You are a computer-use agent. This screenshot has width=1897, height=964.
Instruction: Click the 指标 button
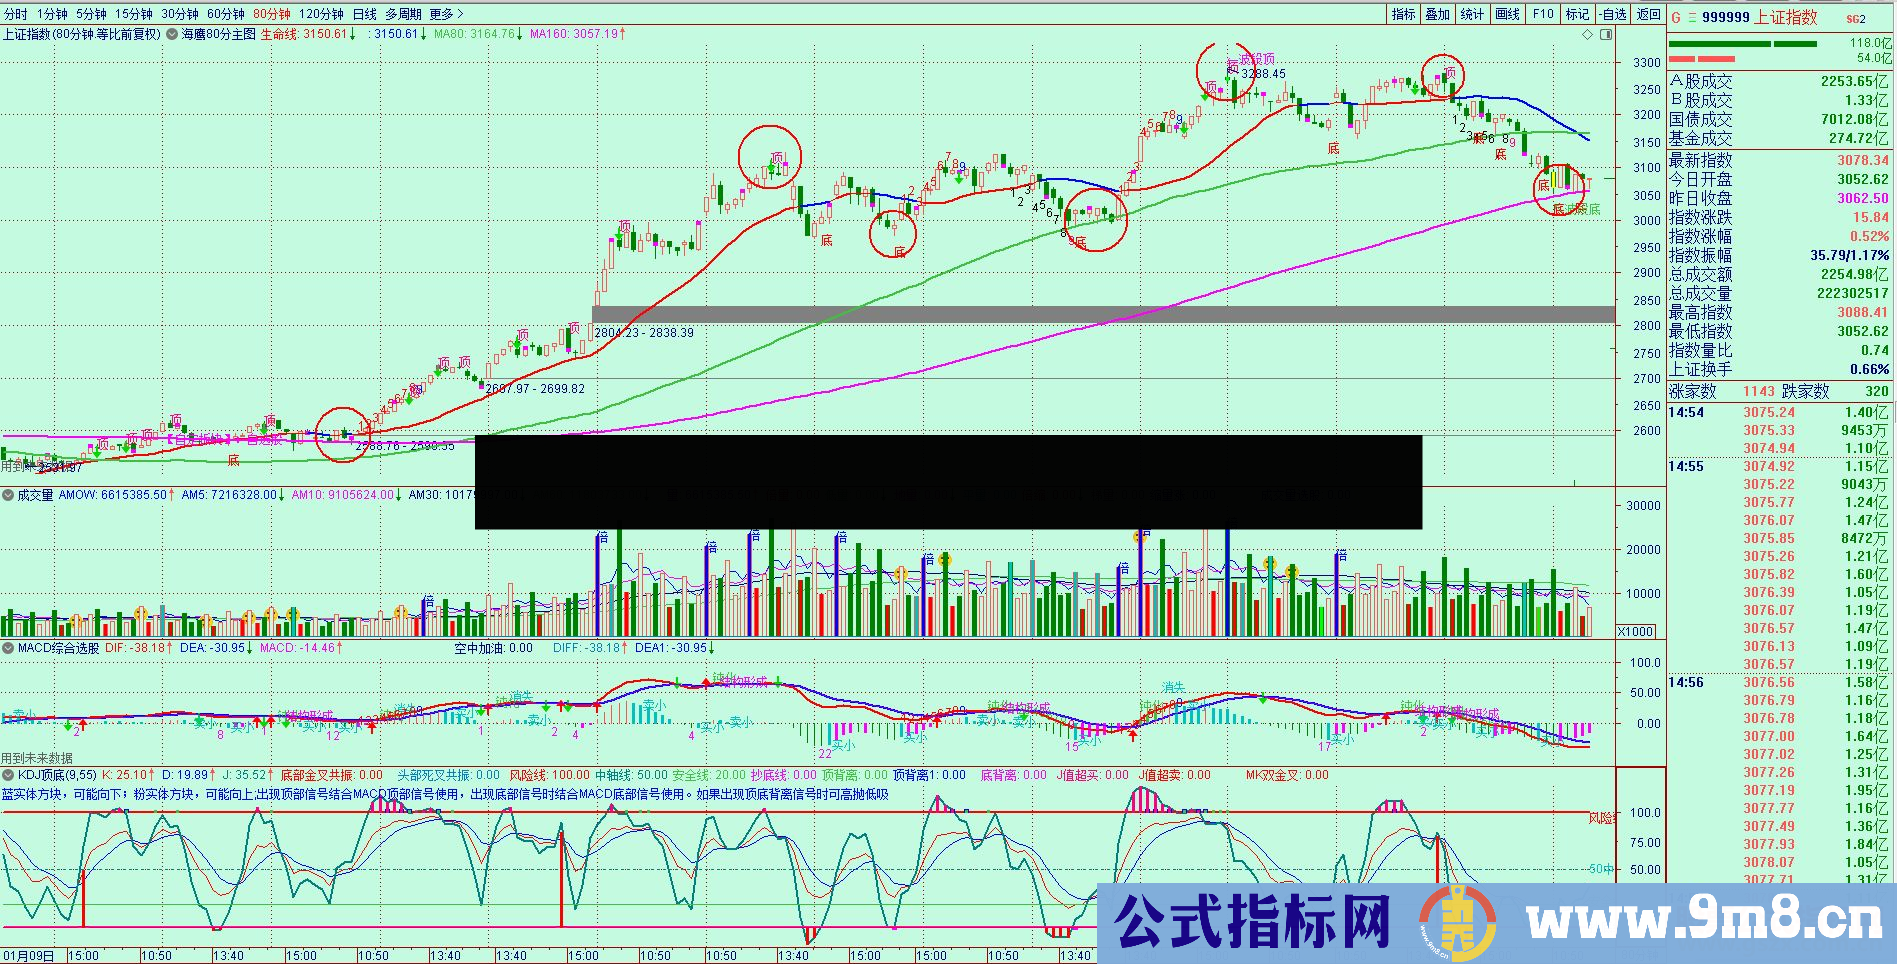pyautogui.click(x=1403, y=14)
